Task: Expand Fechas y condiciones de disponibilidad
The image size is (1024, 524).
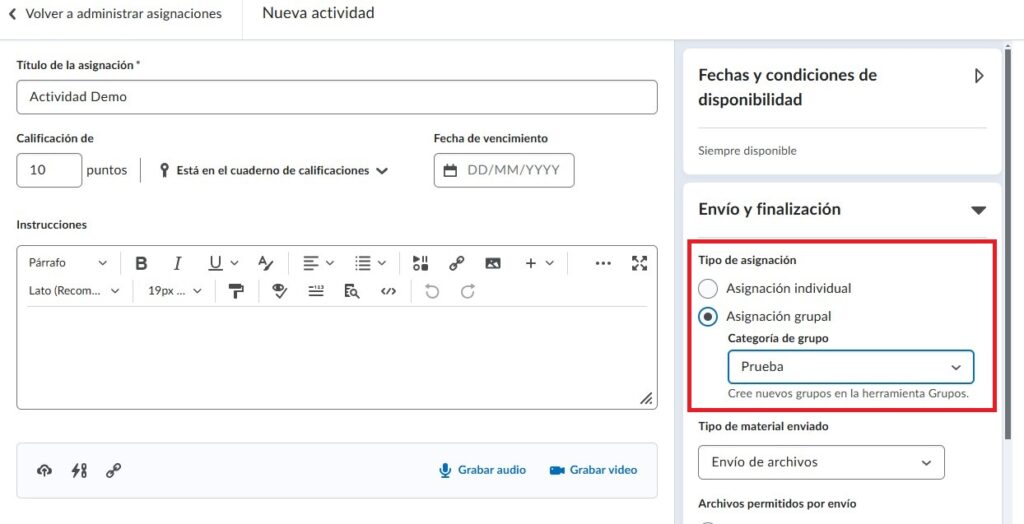Action: tap(978, 76)
